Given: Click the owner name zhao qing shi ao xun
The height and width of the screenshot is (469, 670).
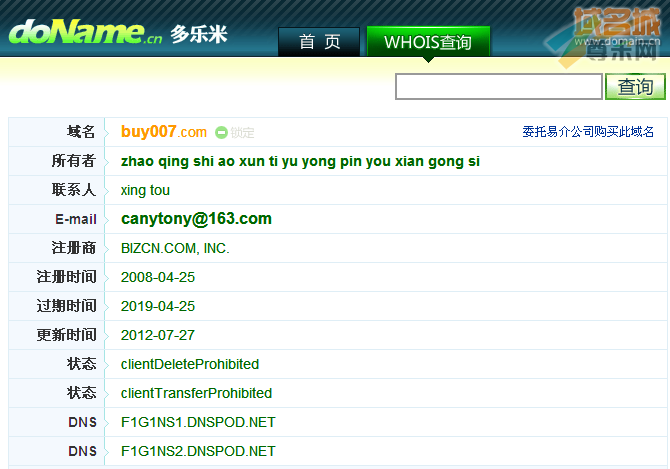Looking at the screenshot, I should click(x=300, y=161).
